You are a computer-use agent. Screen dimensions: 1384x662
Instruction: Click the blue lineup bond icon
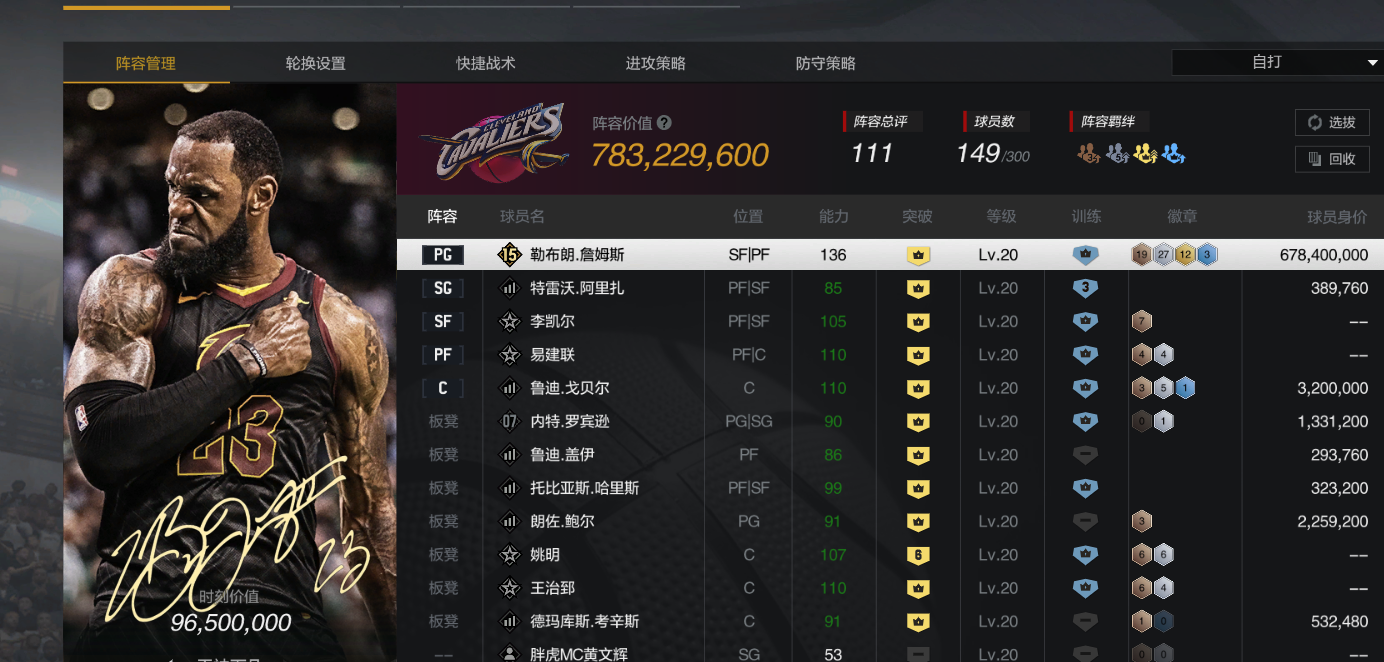[1173, 154]
